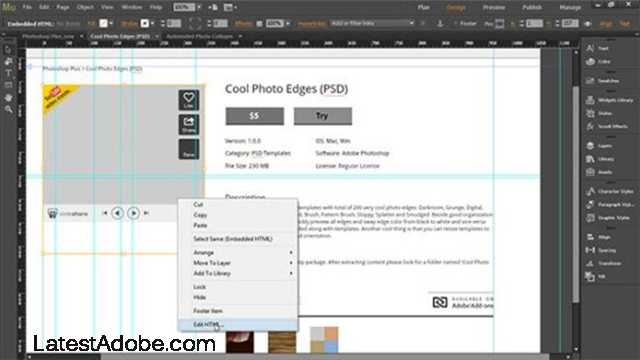The width and height of the screenshot is (640, 360).
Task: Open the Align panel
Action: [598, 237]
